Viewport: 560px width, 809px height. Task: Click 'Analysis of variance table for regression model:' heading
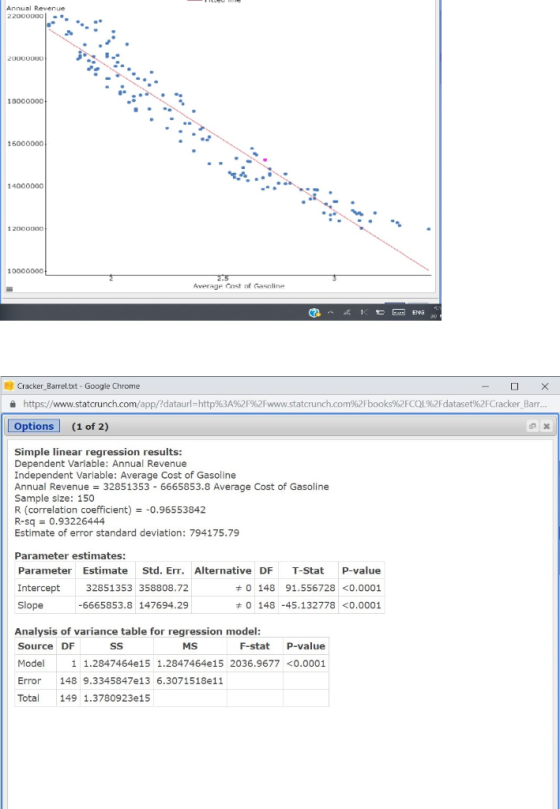(137, 632)
